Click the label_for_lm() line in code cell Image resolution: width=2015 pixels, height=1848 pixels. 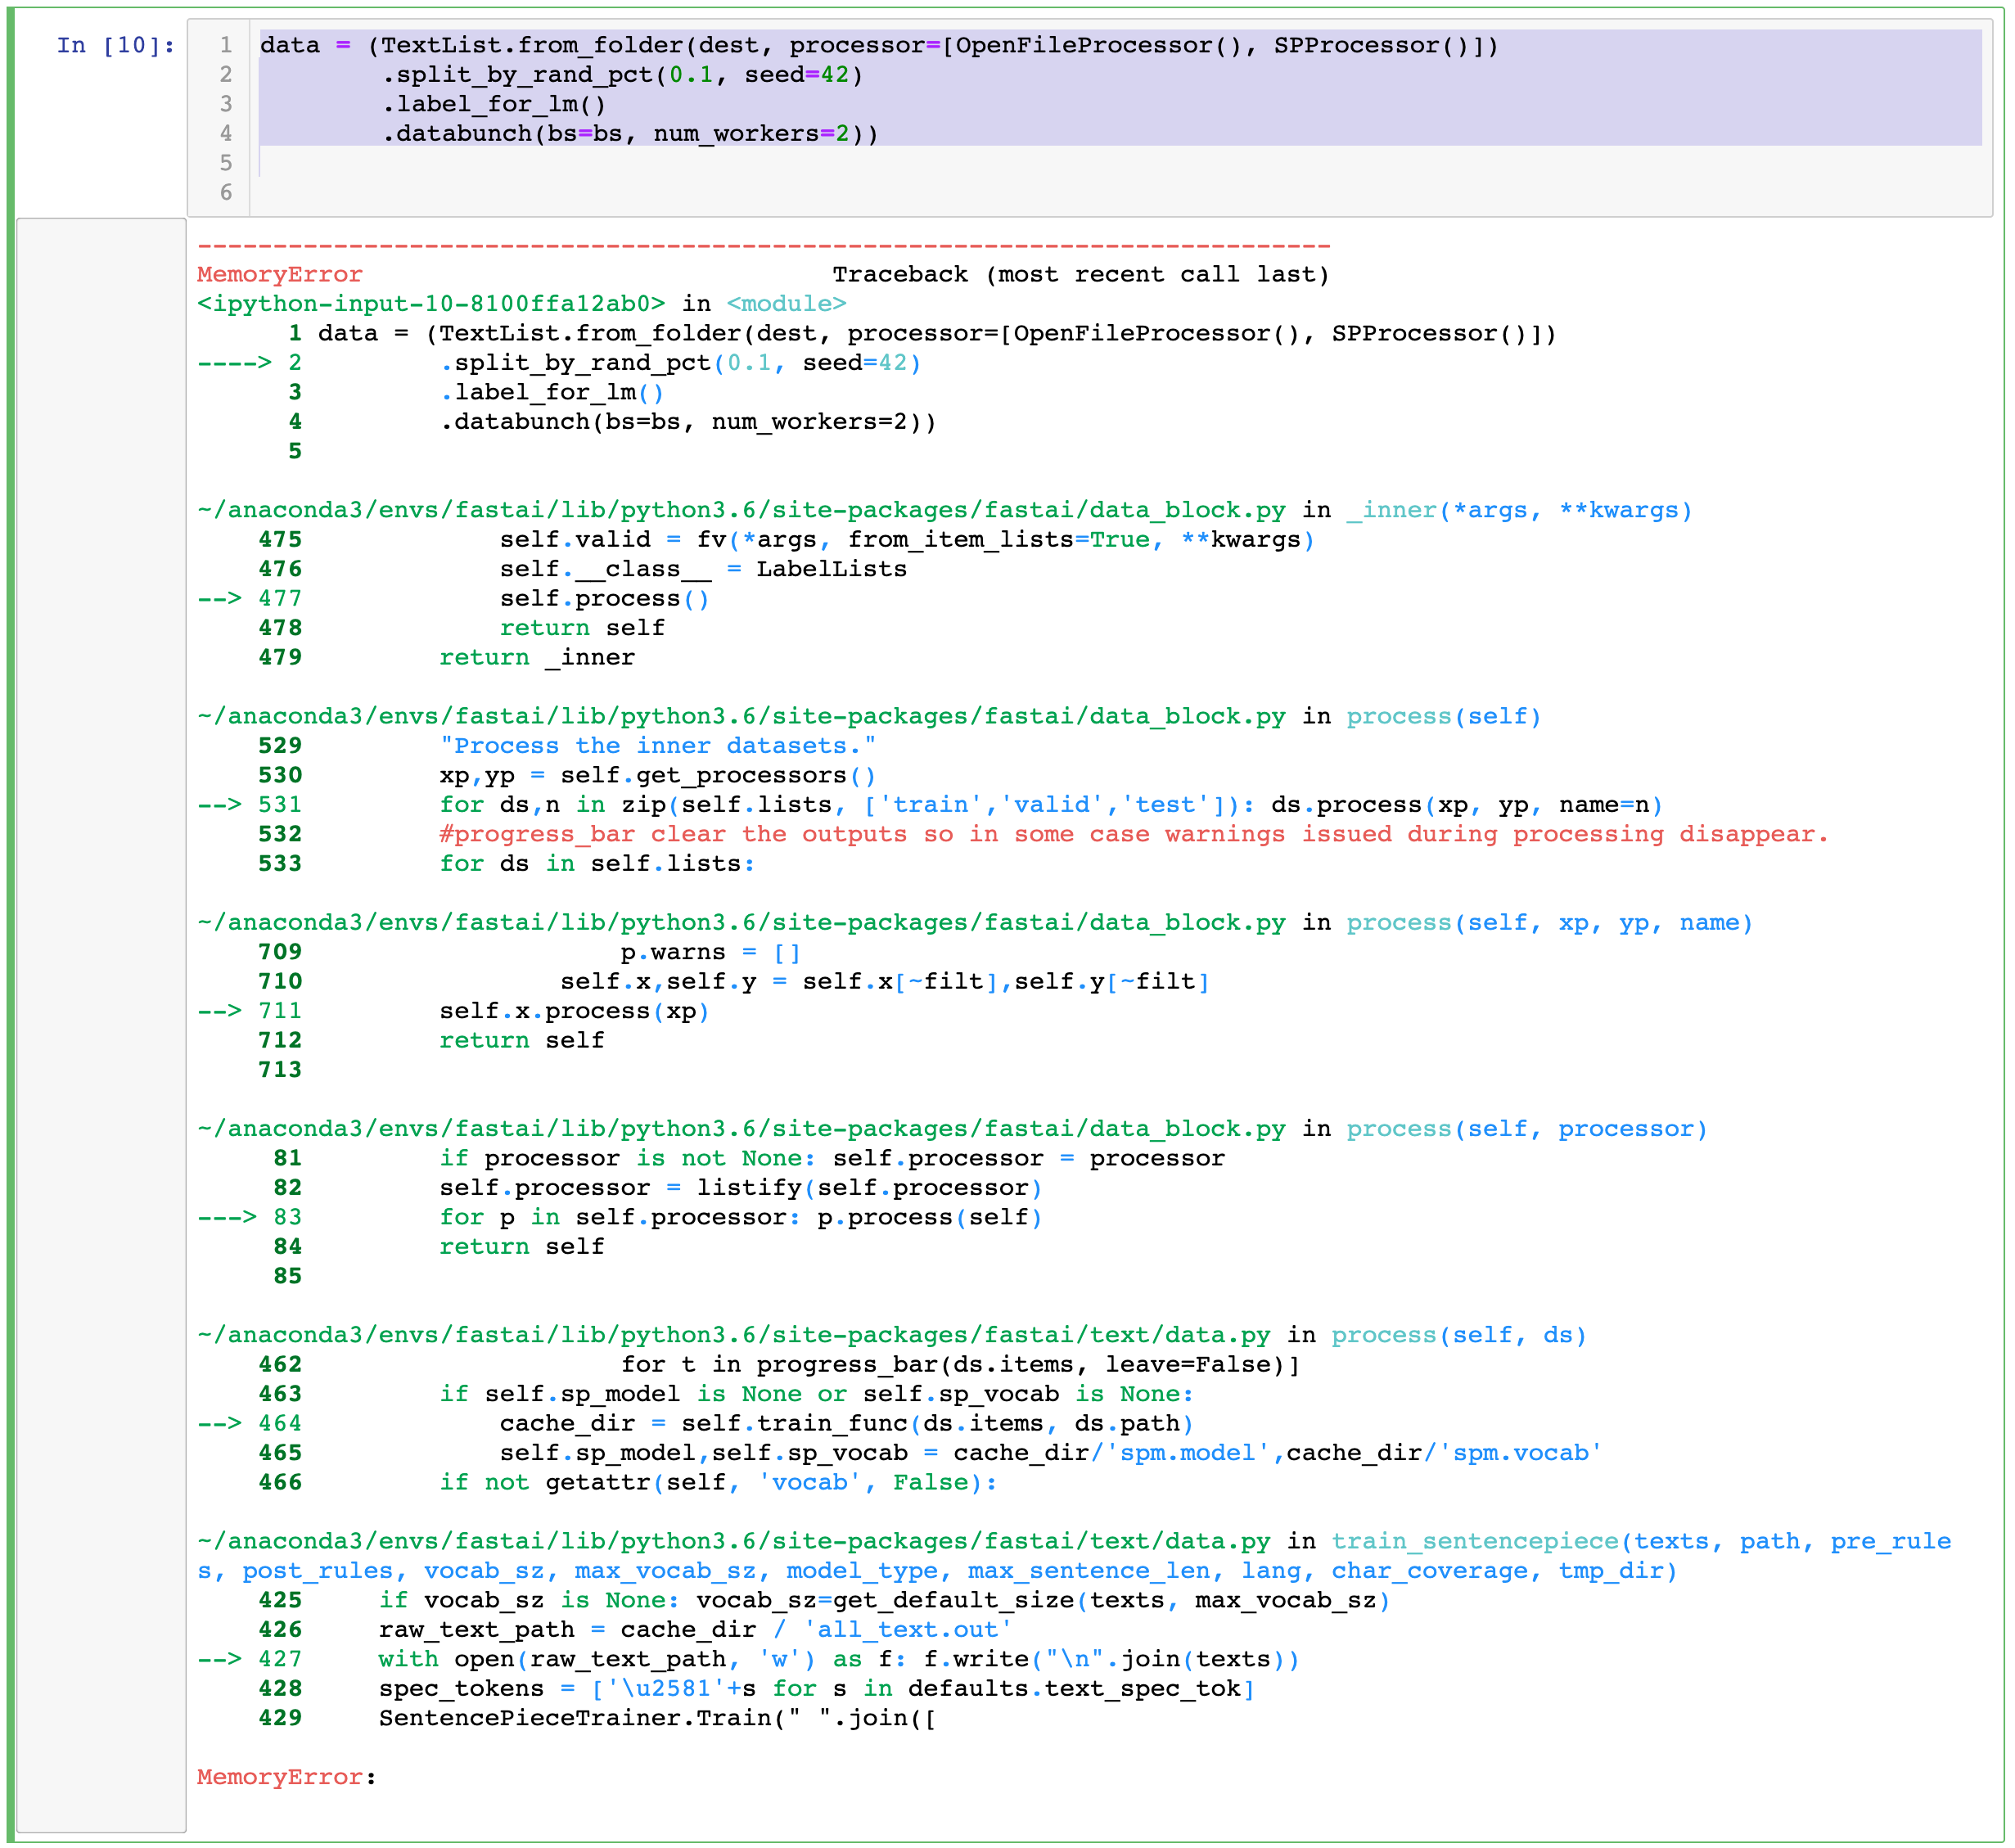494,105
